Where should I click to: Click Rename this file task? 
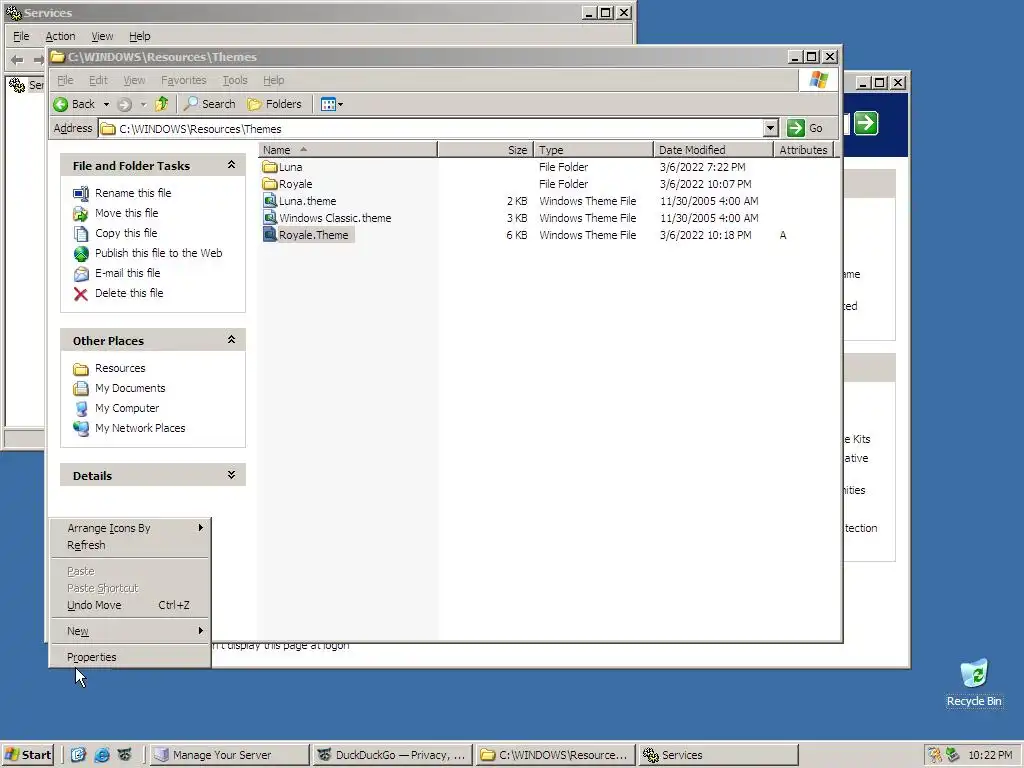(x=133, y=193)
